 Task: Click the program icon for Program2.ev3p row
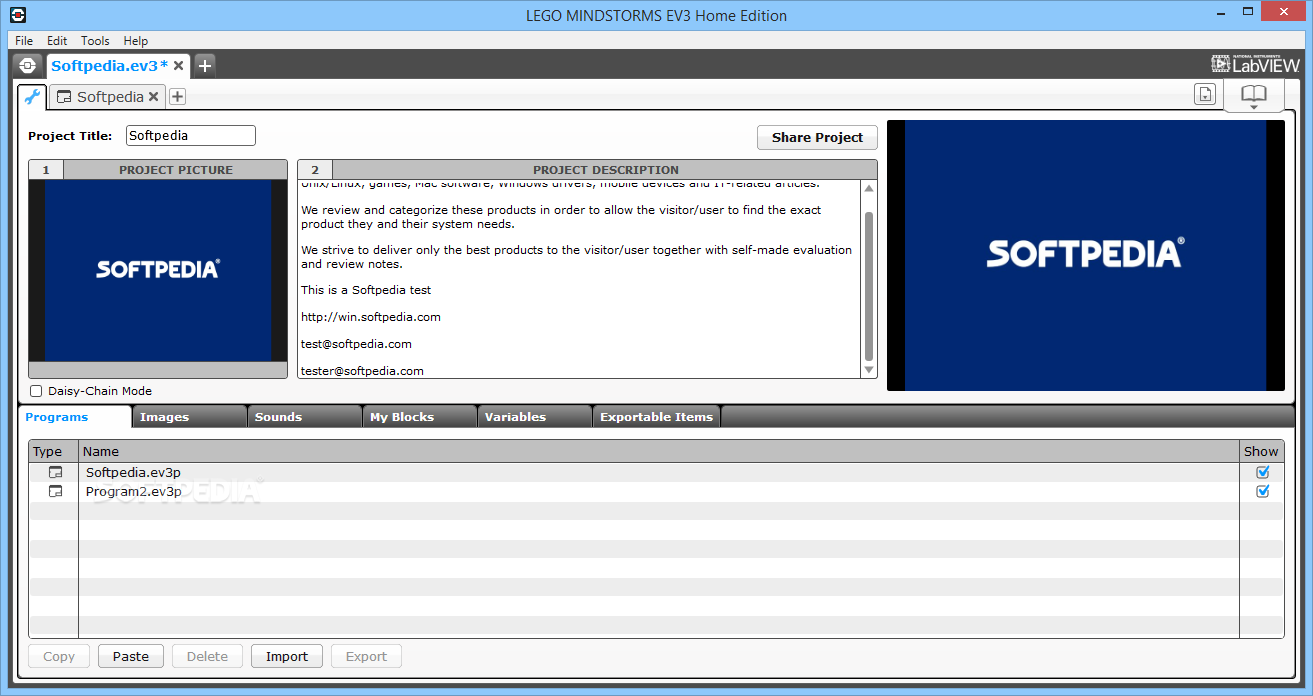(55, 491)
